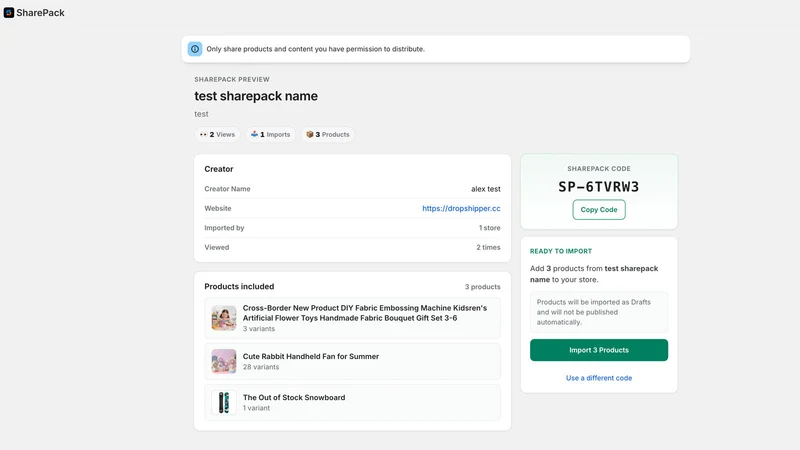Click the SharePack brand name text
This screenshot has width=800, height=450.
(x=40, y=13)
